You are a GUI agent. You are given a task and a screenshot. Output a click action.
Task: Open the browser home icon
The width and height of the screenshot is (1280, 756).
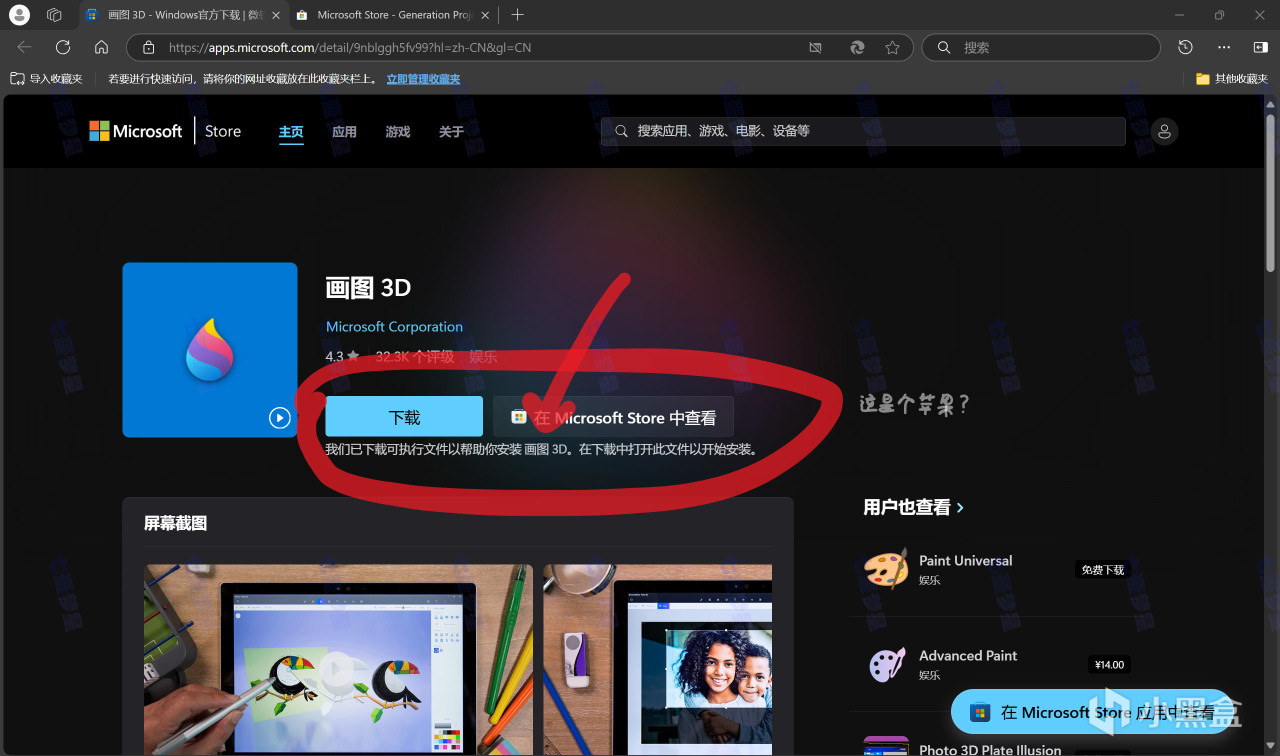pyautogui.click(x=101, y=47)
